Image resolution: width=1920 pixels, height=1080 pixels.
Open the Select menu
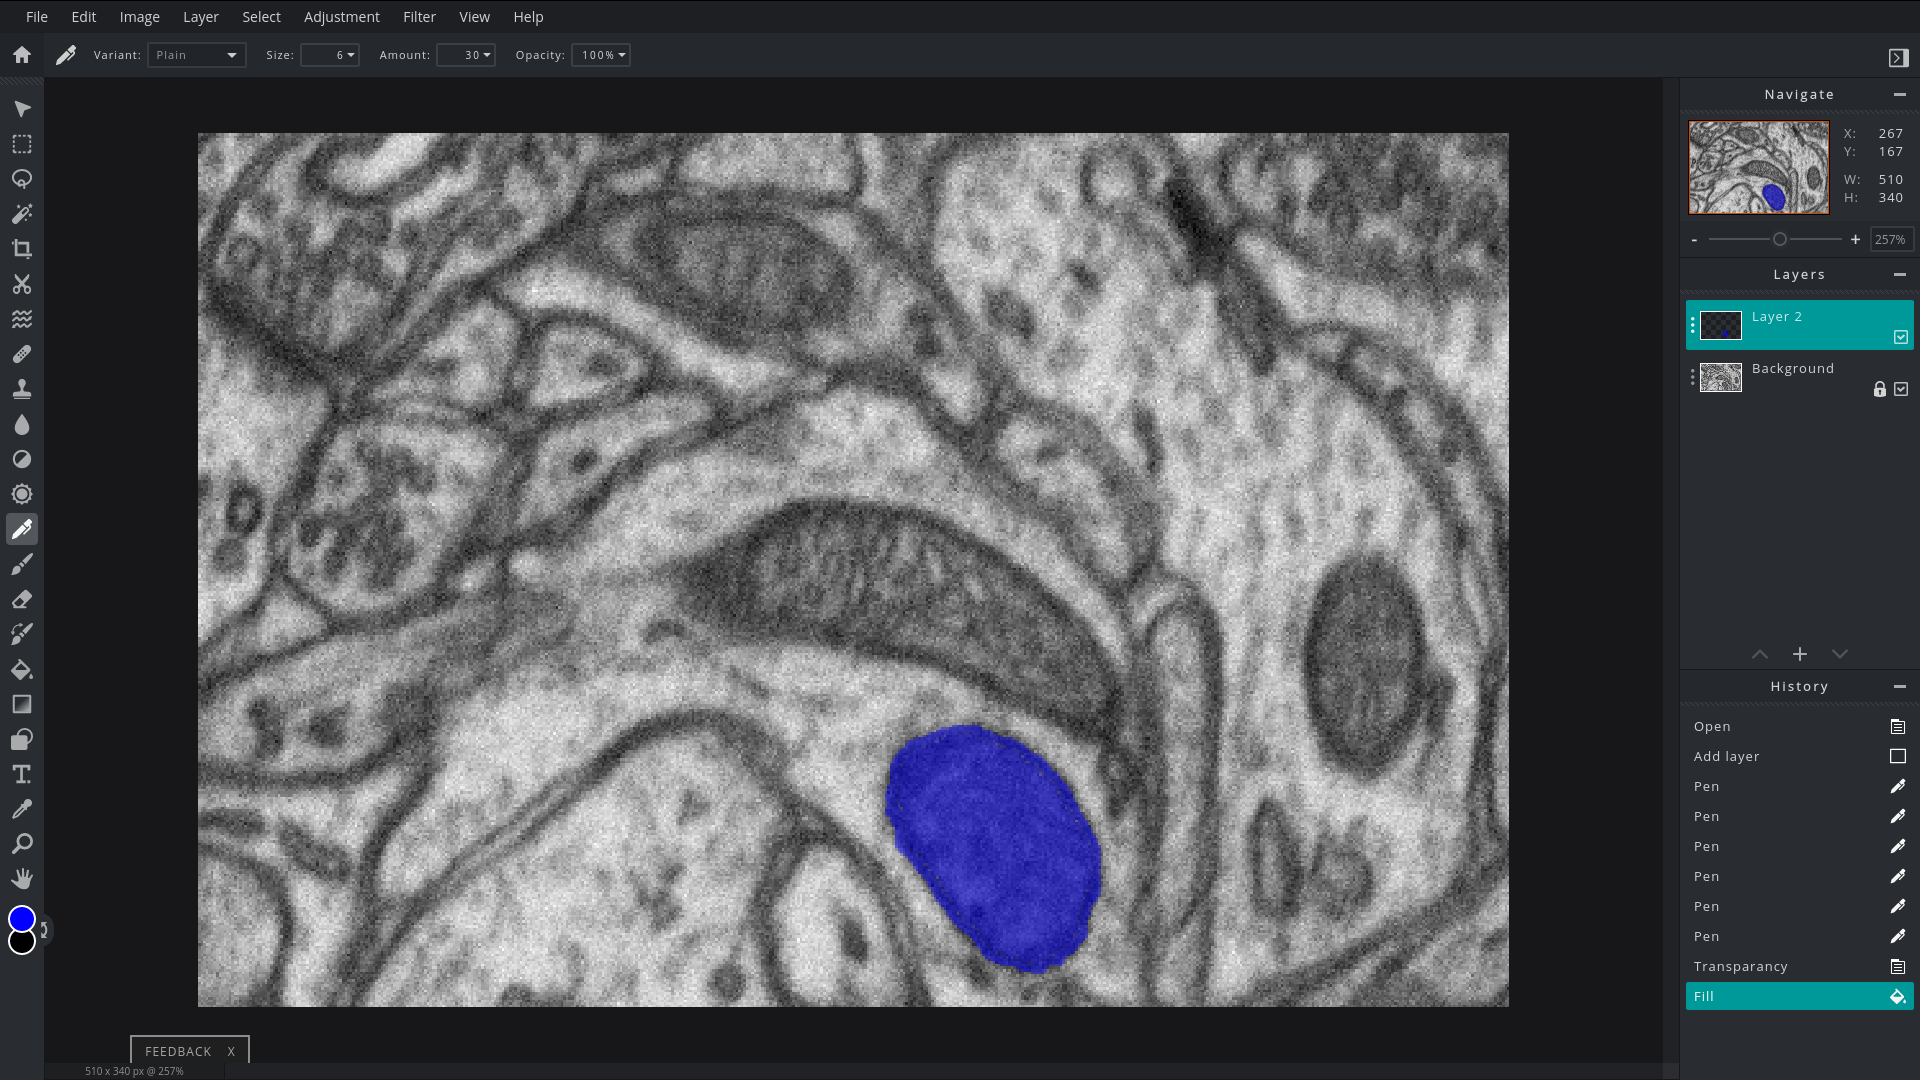coord(262,17)
